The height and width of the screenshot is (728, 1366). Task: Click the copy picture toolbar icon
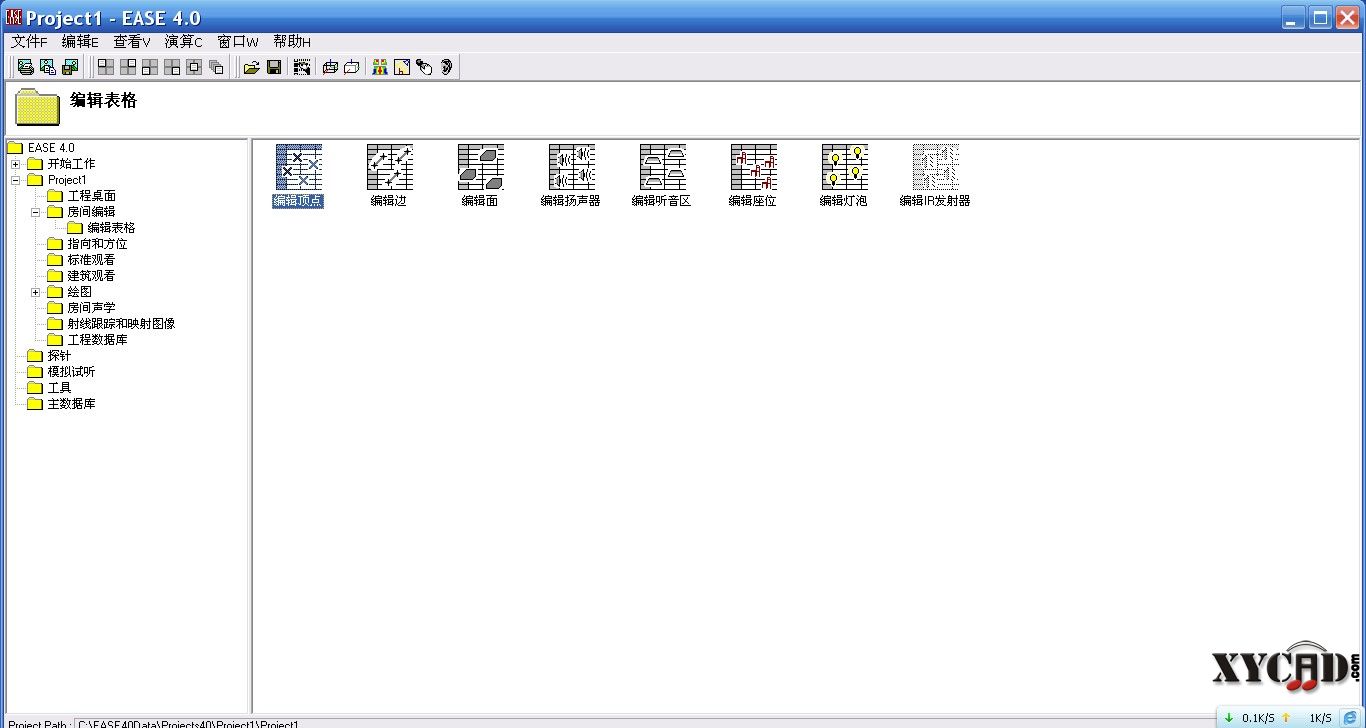(48, 67)
